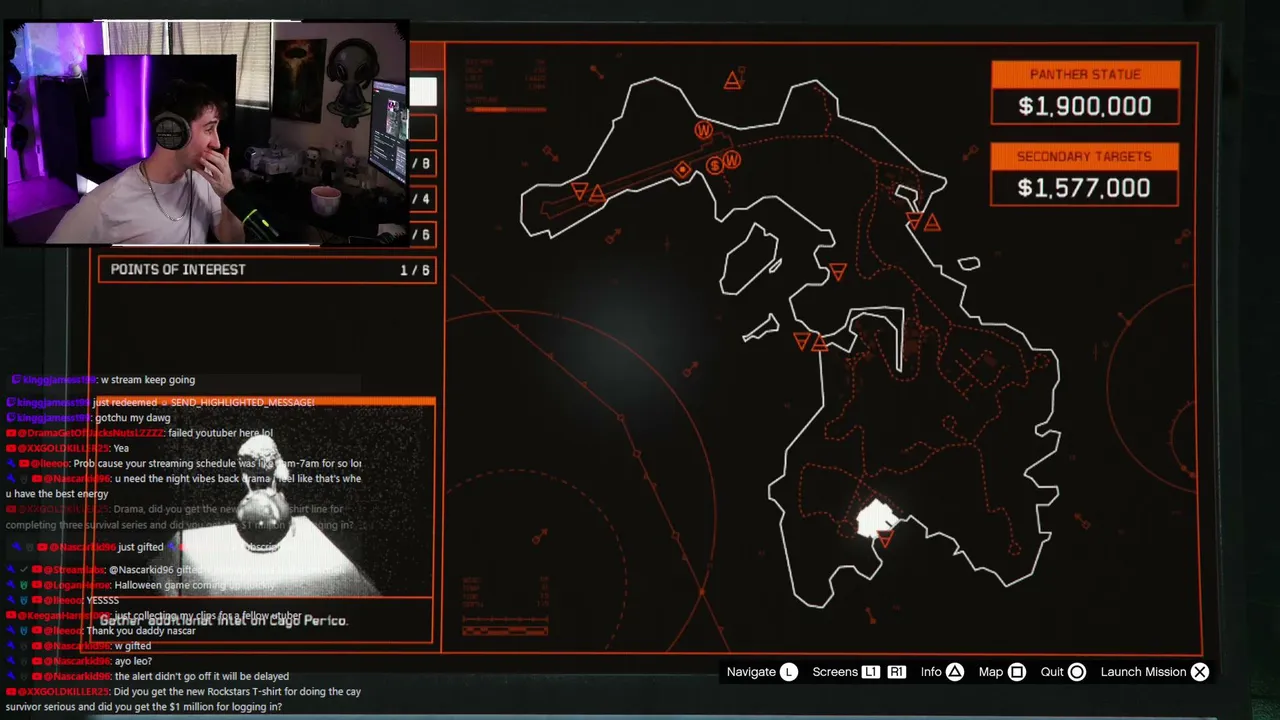Screen dimensions: 1280x720
Task: Click the L1 screens button
Action: [x=871, y=672]
